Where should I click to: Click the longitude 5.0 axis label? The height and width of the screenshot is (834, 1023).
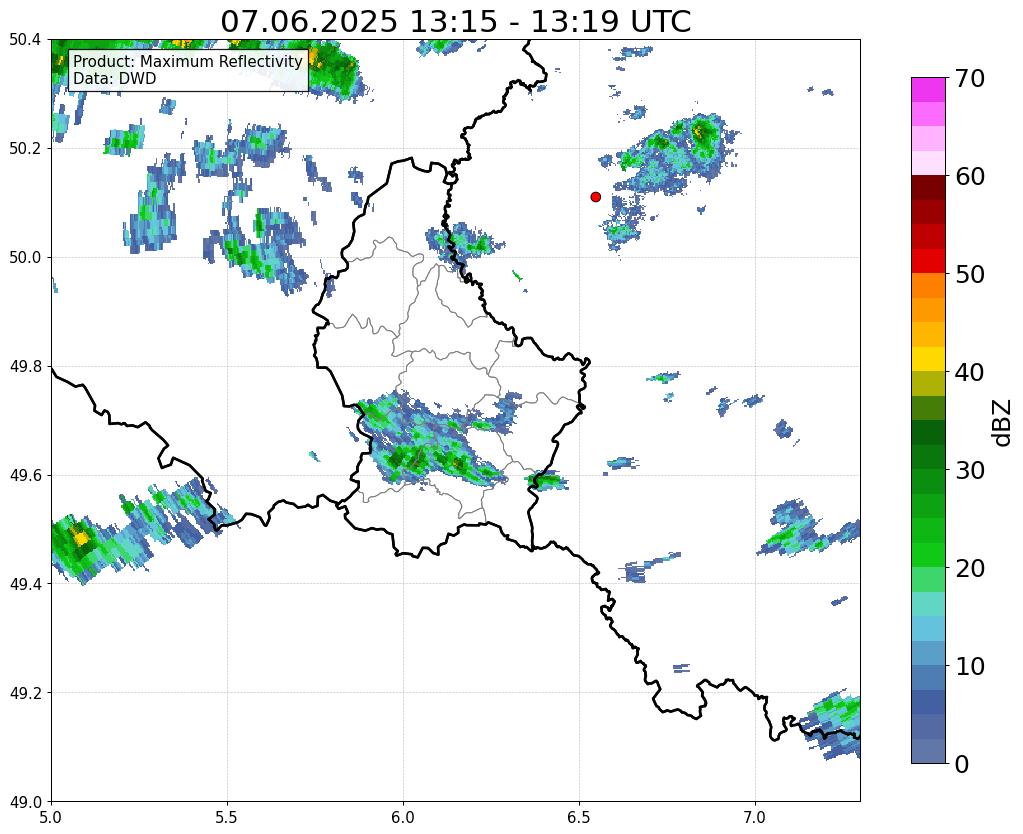point(51,817)
